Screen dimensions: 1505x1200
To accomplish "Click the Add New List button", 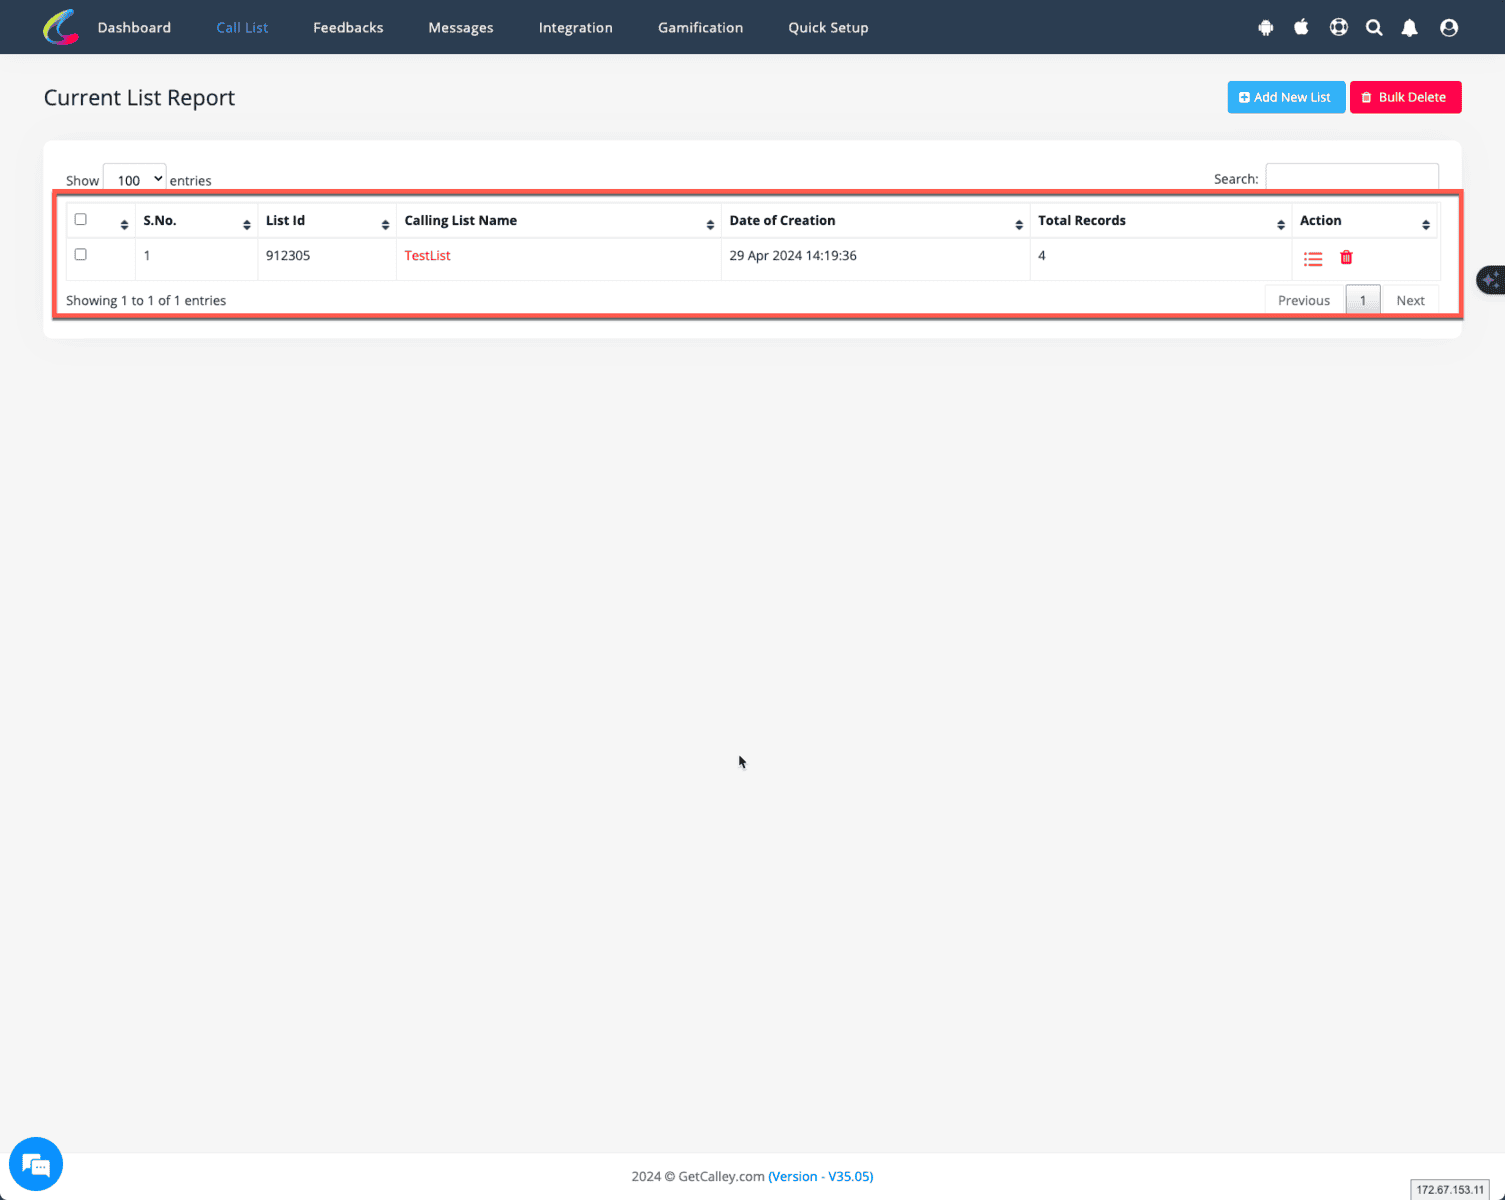I will click(1285, 97).
